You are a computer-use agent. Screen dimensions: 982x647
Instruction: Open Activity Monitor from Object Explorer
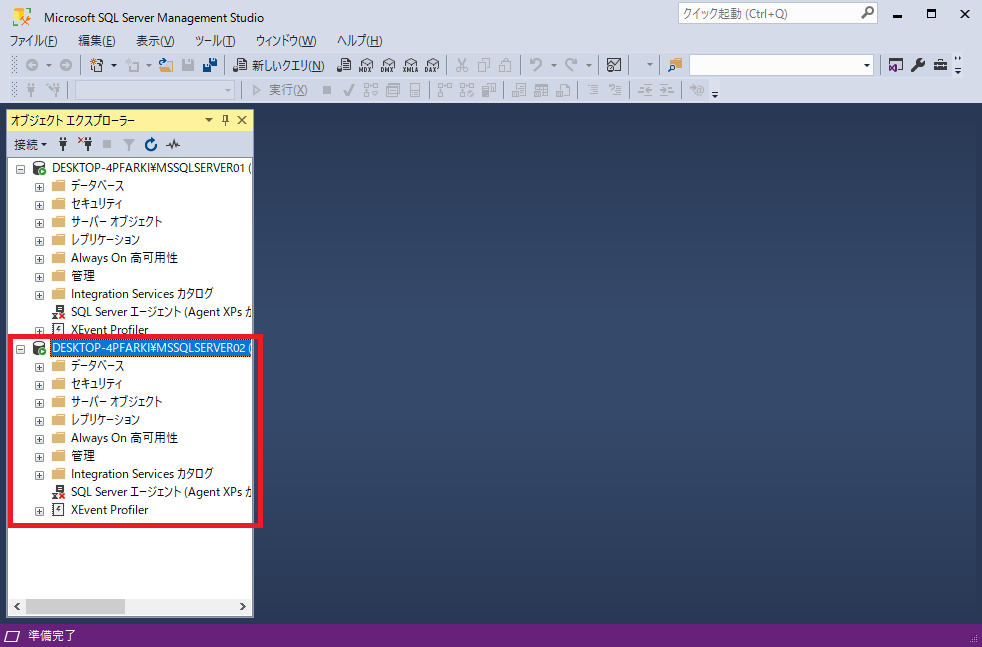click(x=172, y=144)
